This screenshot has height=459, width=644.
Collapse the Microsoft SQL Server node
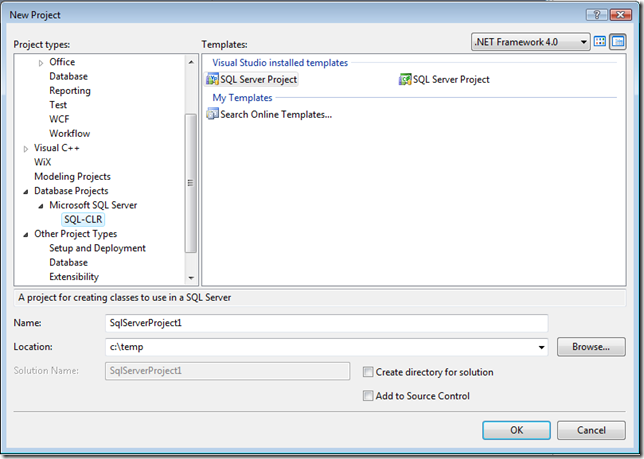coord(41,206)
